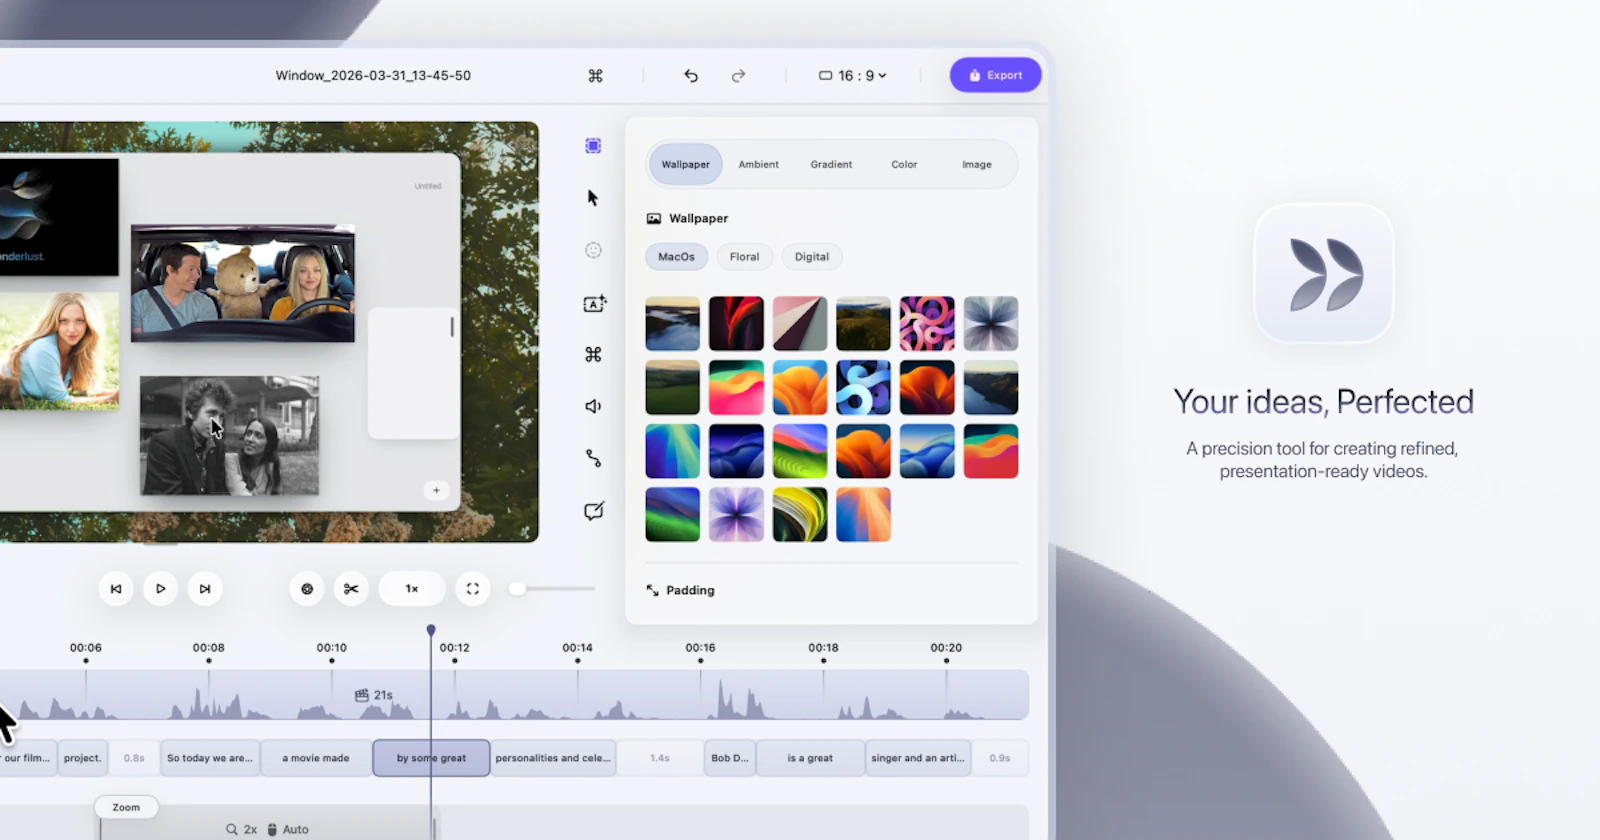Image resolution: width=1600 pixels, height=840 pixels.
Task: Open the motion path sidebar icon
Action: click(x=593, y=458)
